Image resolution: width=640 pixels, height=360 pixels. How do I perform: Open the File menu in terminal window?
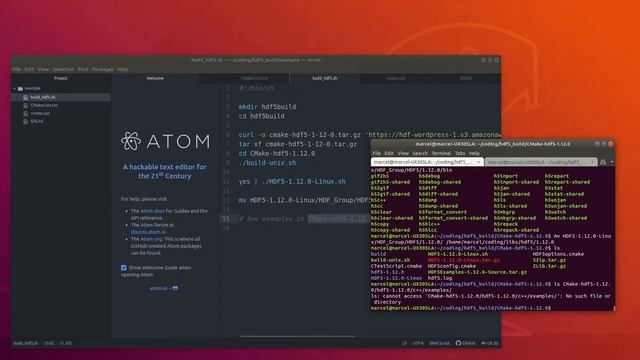(x=377, y=153)
